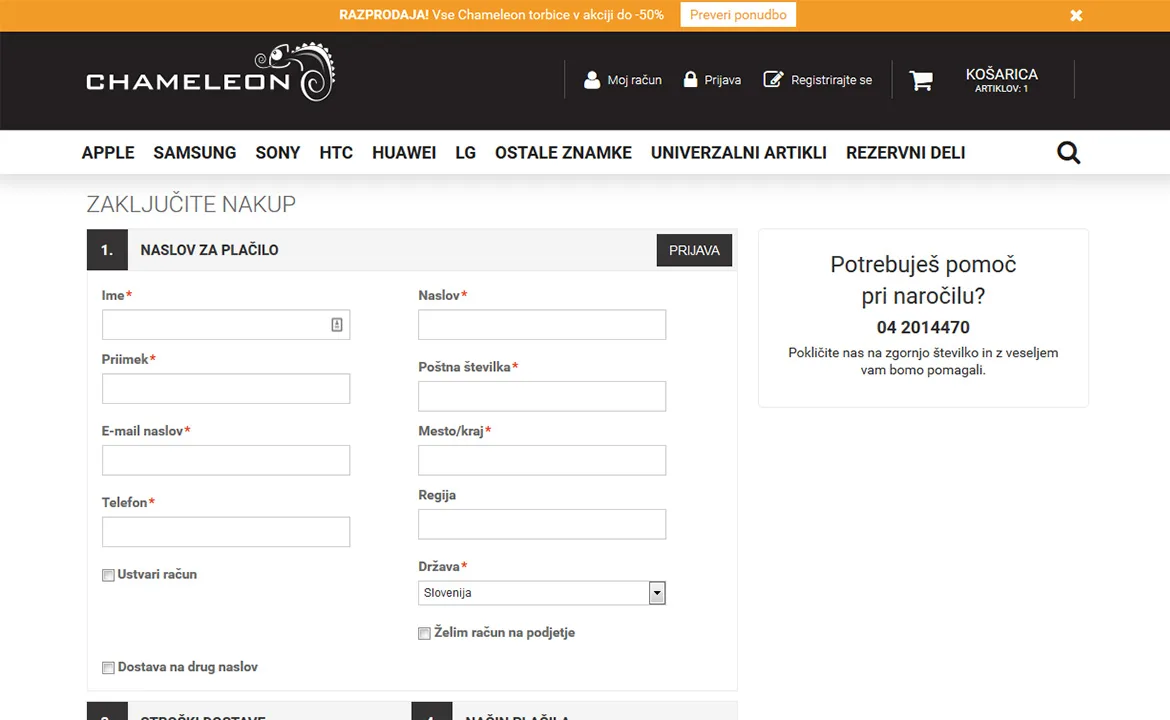Click the user profile icon beside Moj račun

[592, 80]
